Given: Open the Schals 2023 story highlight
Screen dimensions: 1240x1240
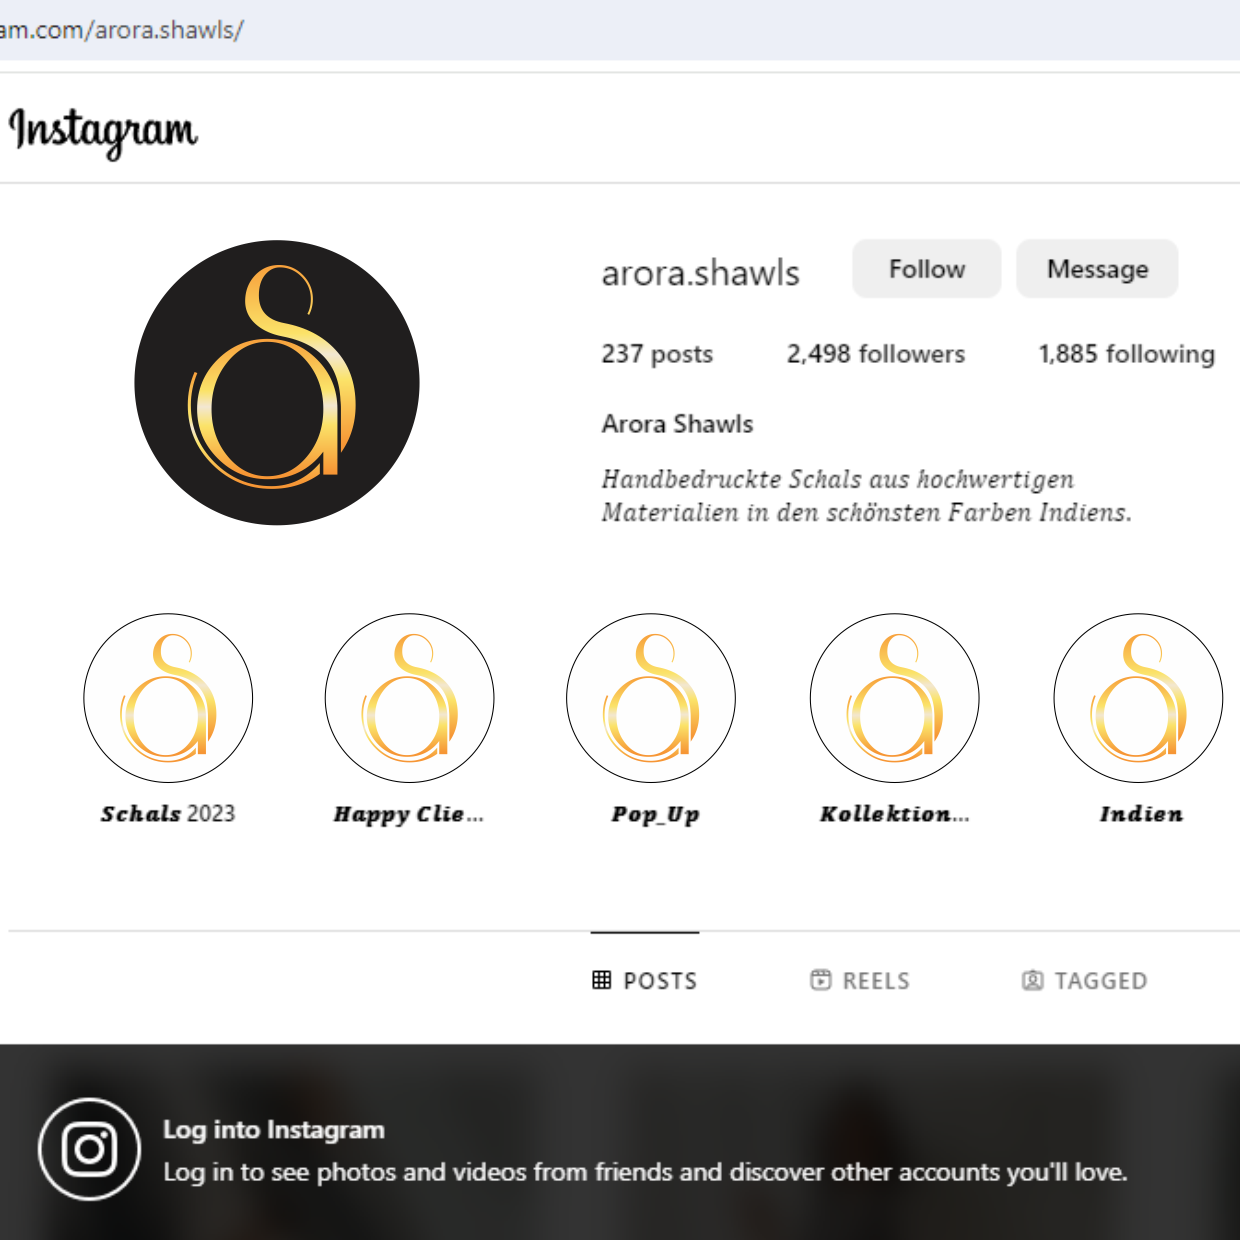Looking at the screenshot, I should (x=168, y=698).
